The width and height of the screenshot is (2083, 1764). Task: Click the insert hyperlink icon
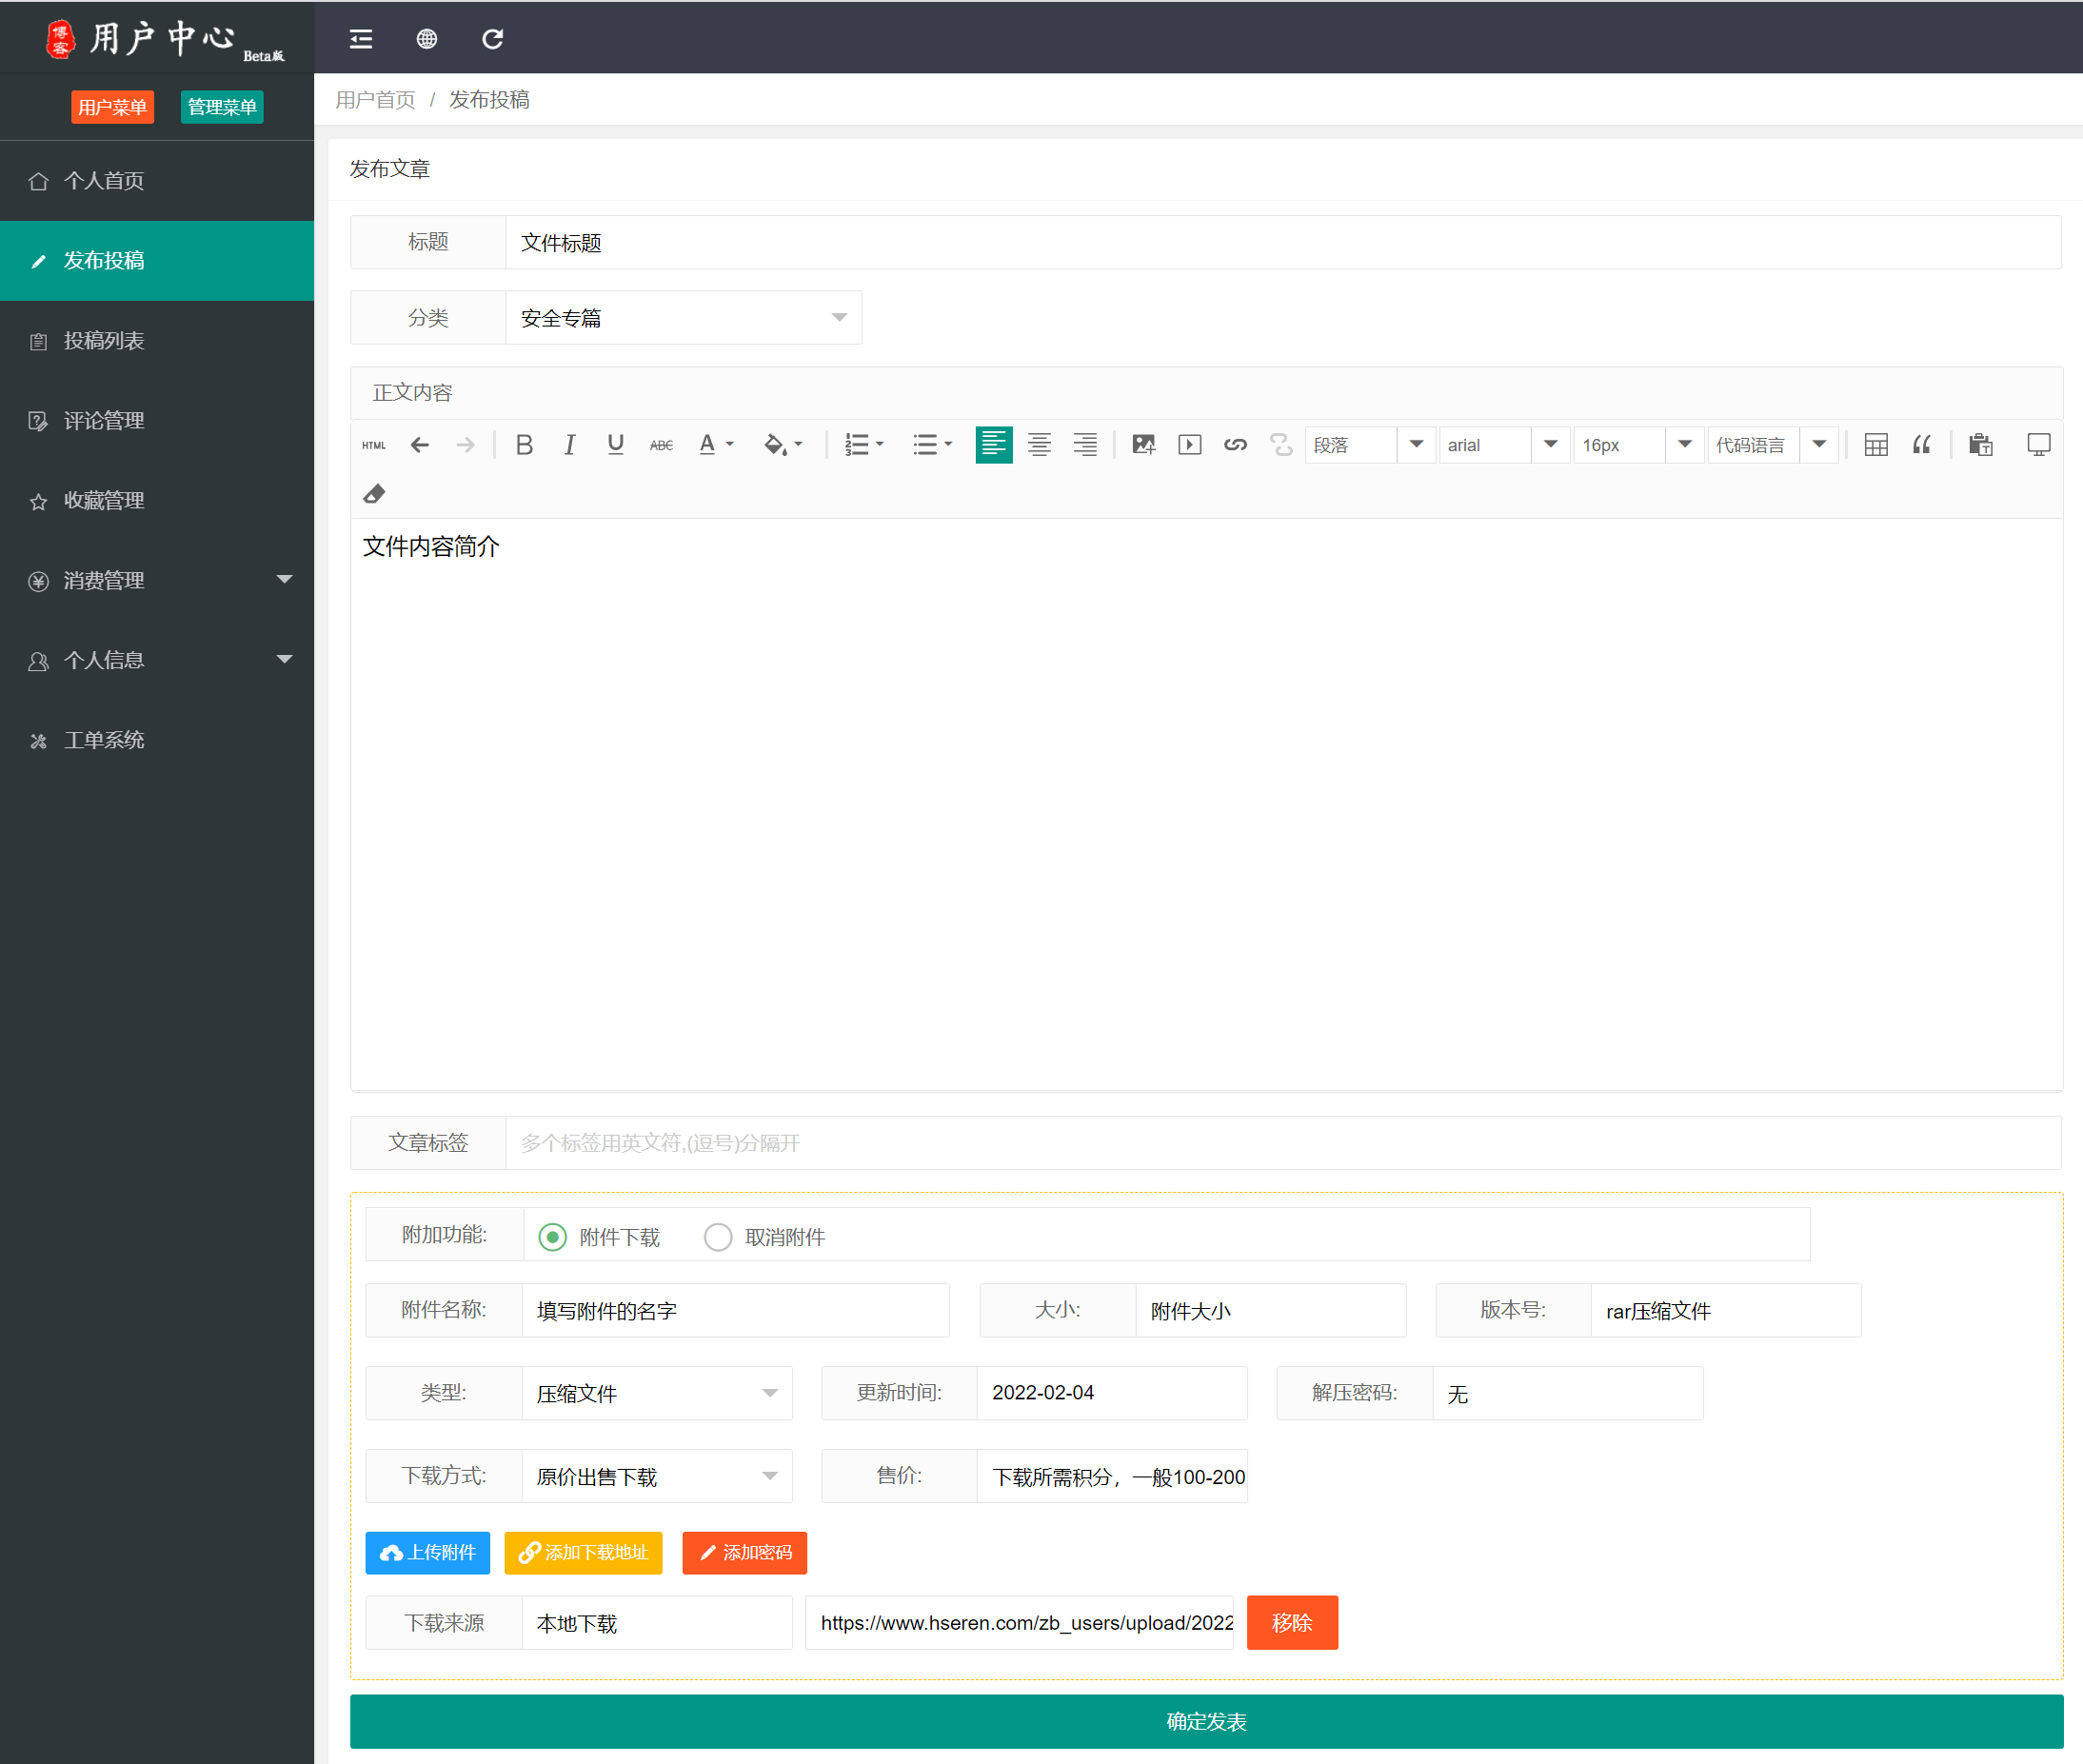1235,445
